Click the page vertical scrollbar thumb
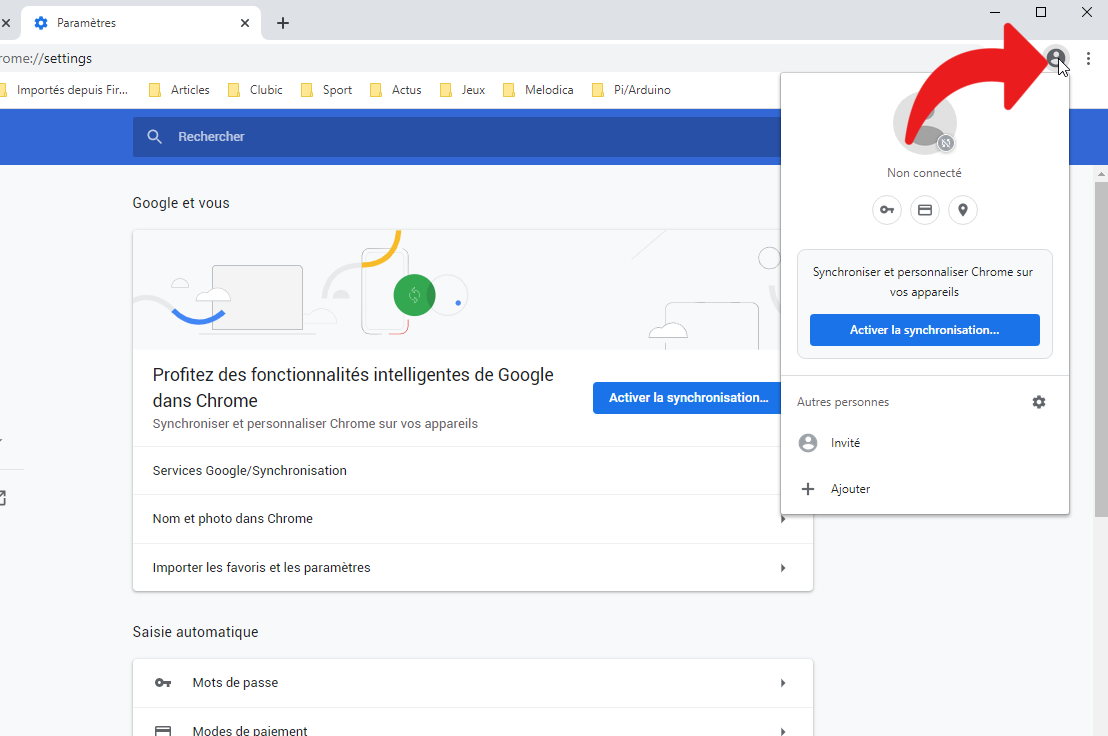 (1101, 349)
